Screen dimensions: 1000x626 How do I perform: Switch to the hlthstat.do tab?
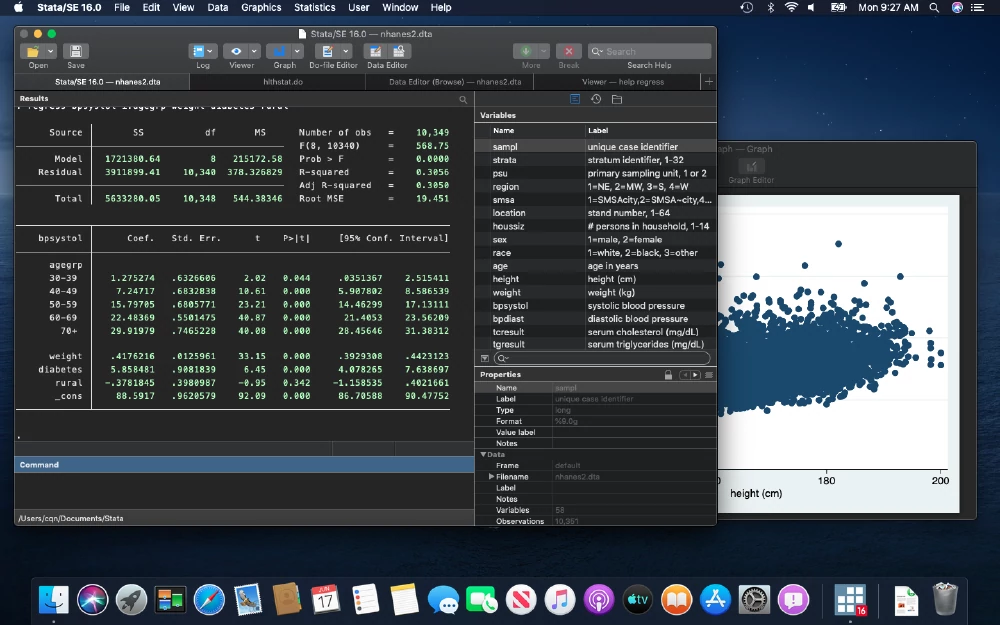tap(283, 82)
